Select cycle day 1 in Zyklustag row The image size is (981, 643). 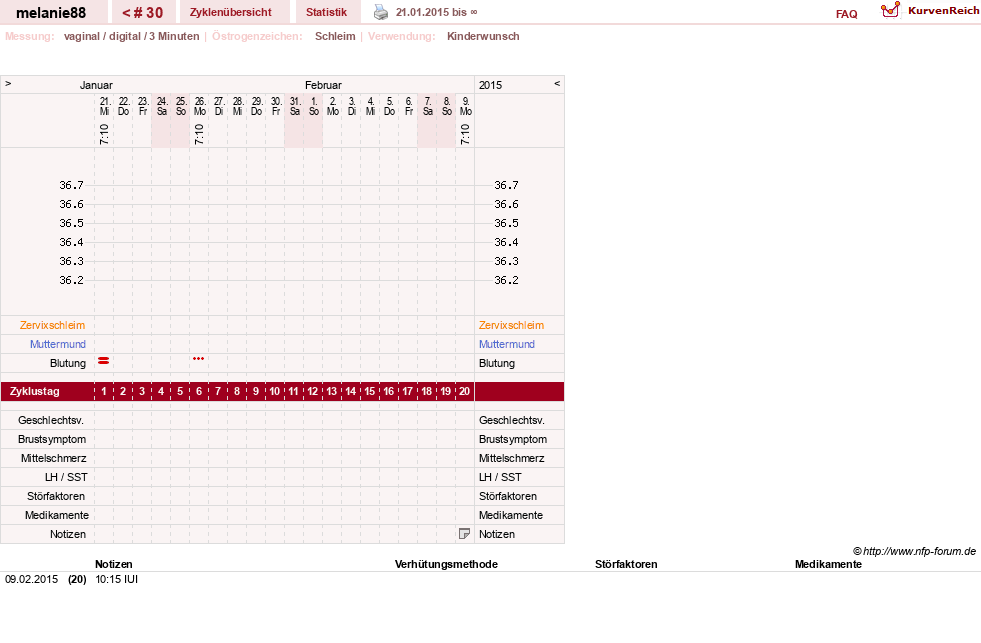[104, 392]
